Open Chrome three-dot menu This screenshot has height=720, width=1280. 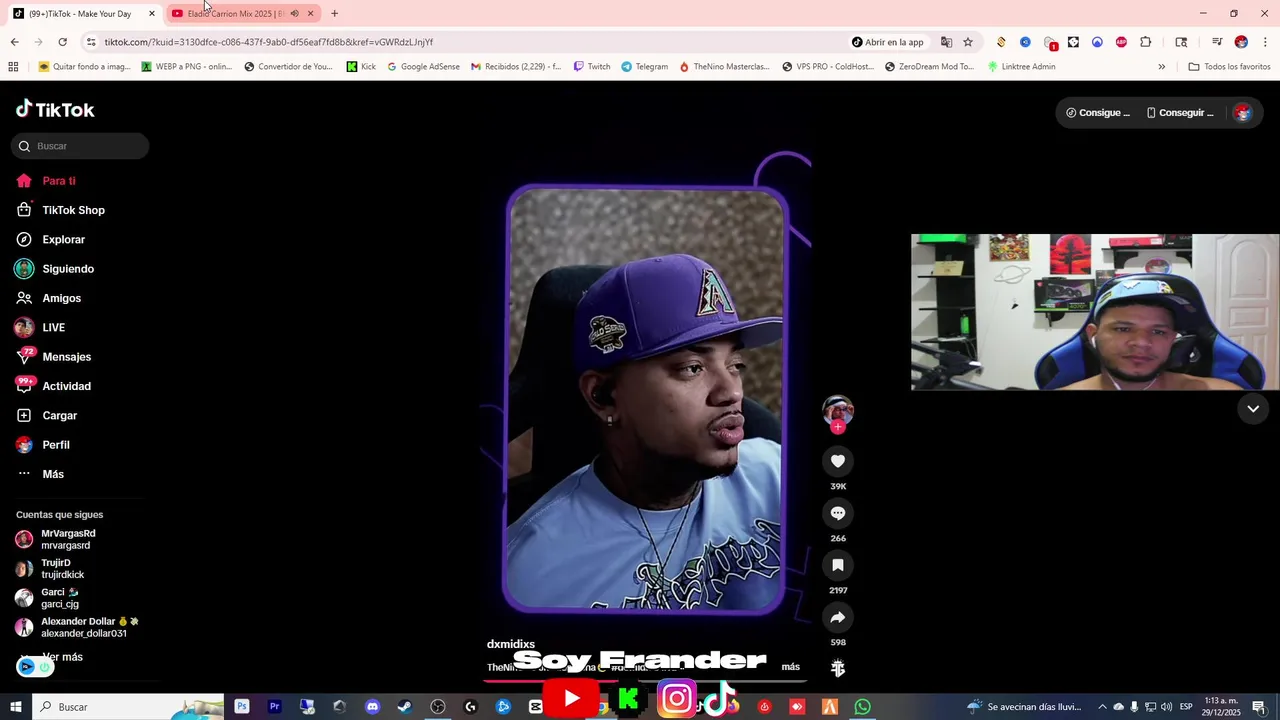1266,42
